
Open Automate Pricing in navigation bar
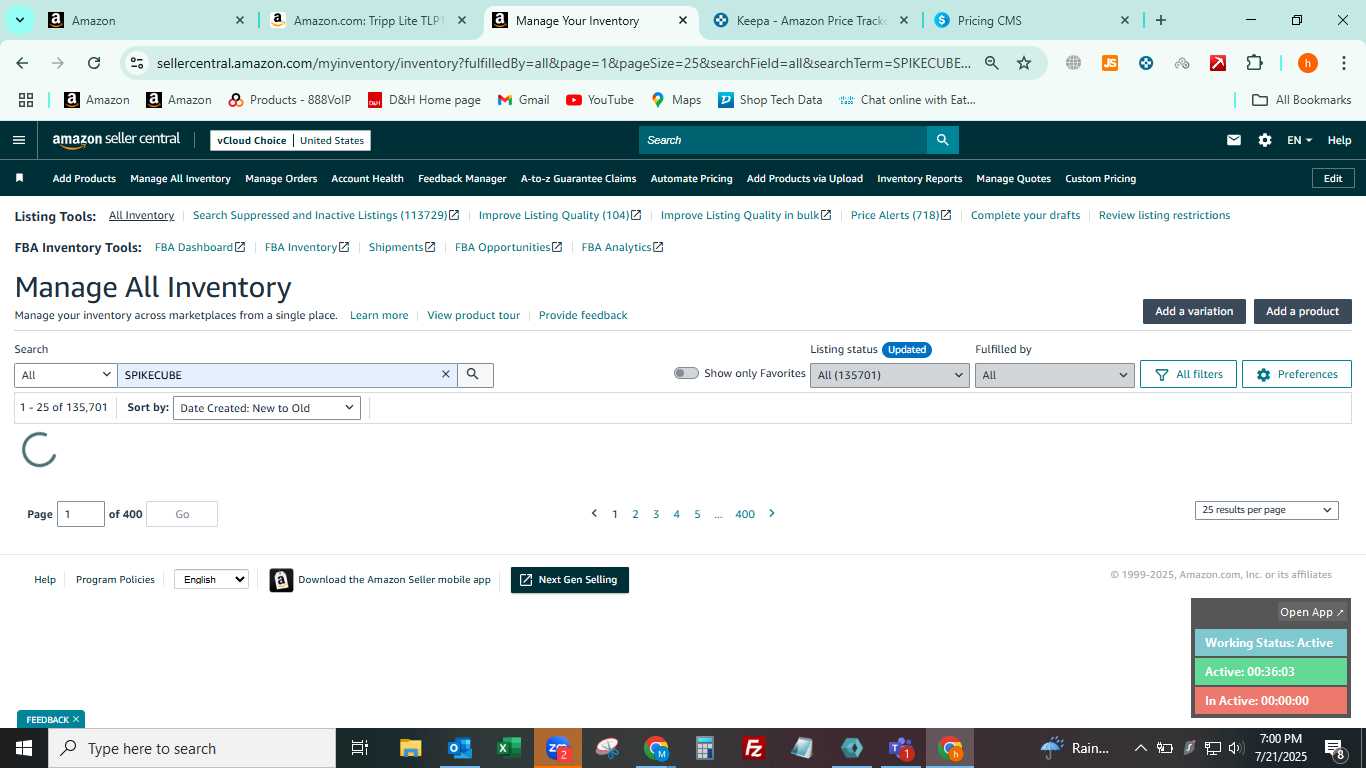point(691,178)
